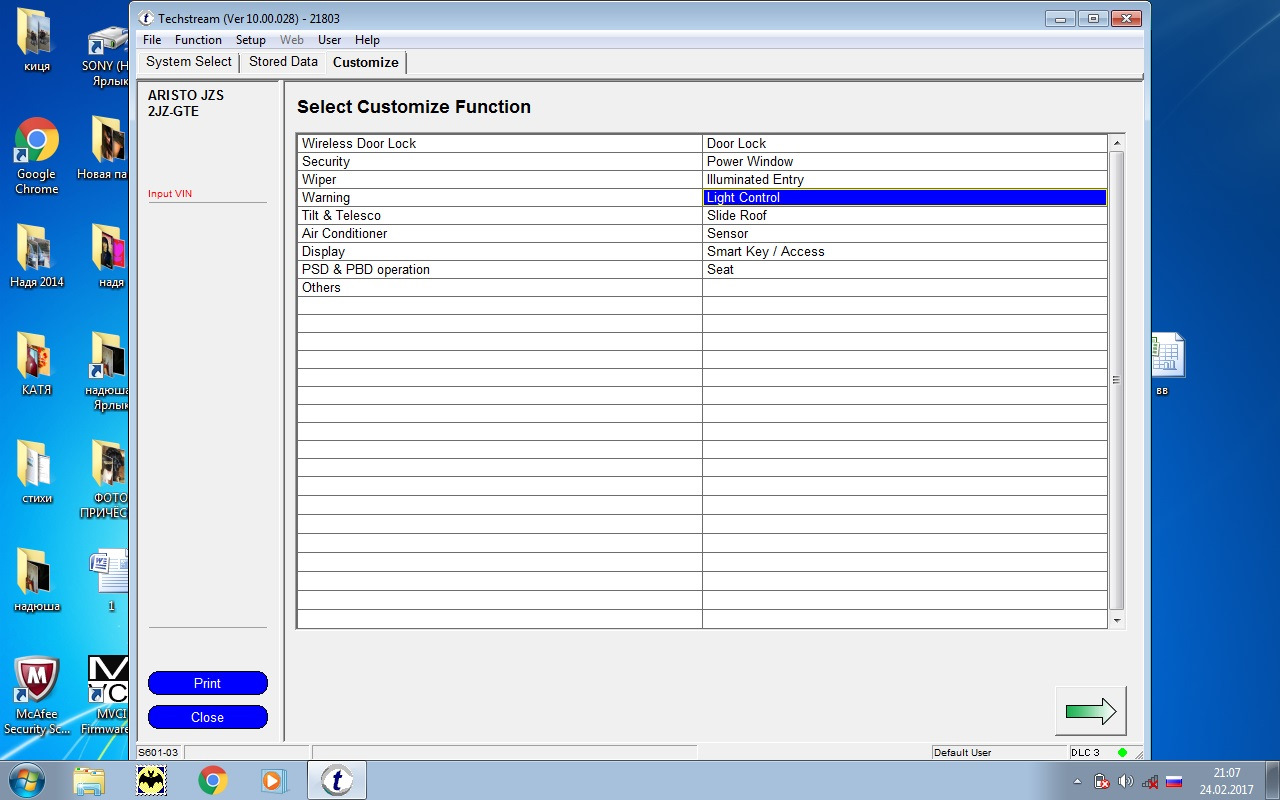Viewport: 1280px width, 800px height.
Task: Open the Setup menu
Action: 251,40
